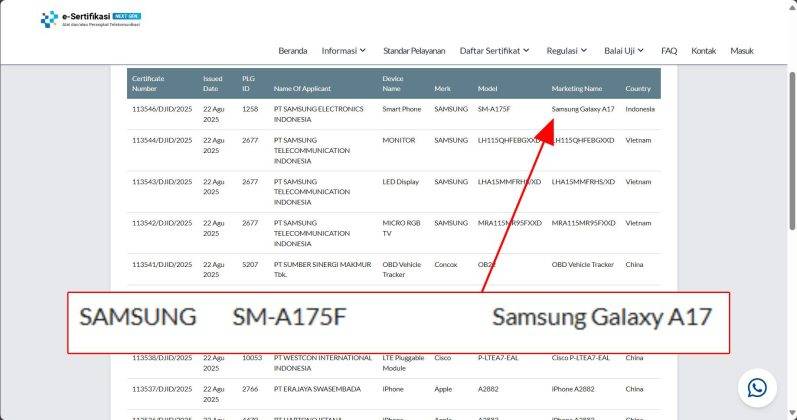Open the FAQ page
Viewport: 797px width, 420px height.
[669, 51]
